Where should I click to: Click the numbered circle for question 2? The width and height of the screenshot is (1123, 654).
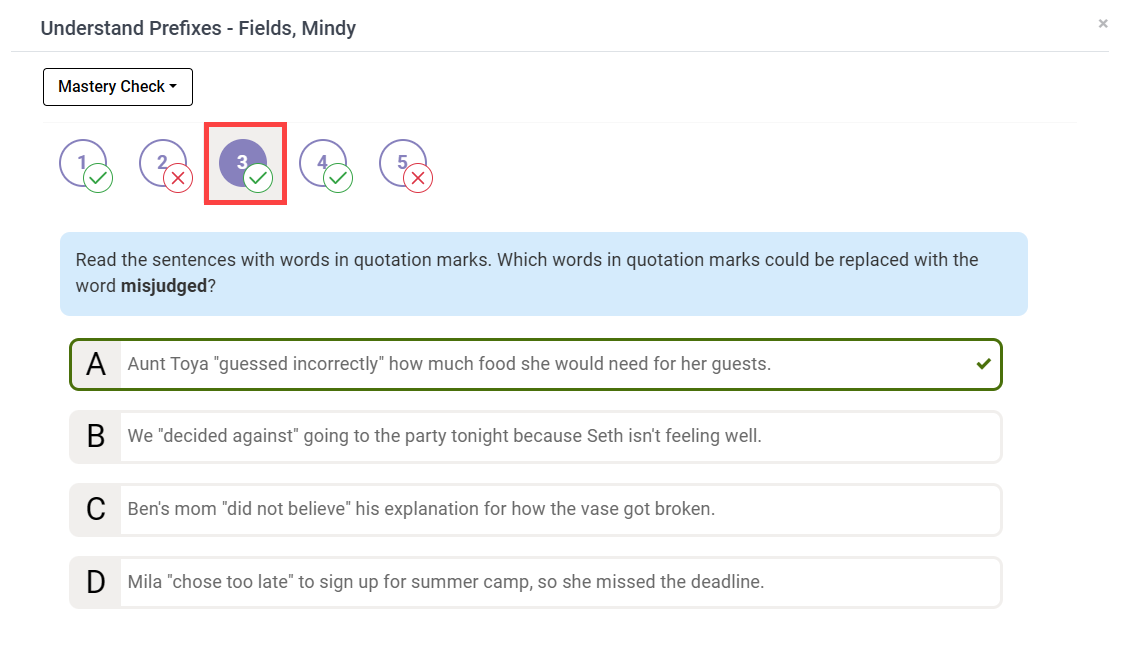click(163, 162)
